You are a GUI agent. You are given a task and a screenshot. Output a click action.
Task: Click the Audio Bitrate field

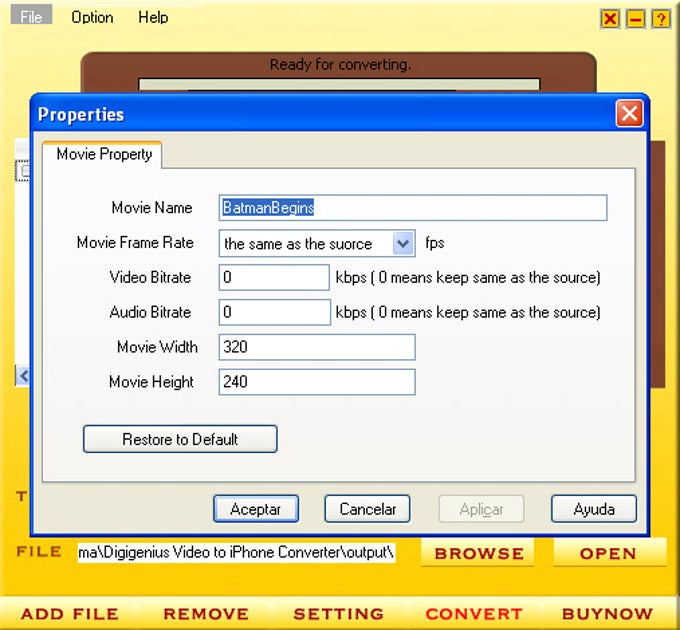275,312
